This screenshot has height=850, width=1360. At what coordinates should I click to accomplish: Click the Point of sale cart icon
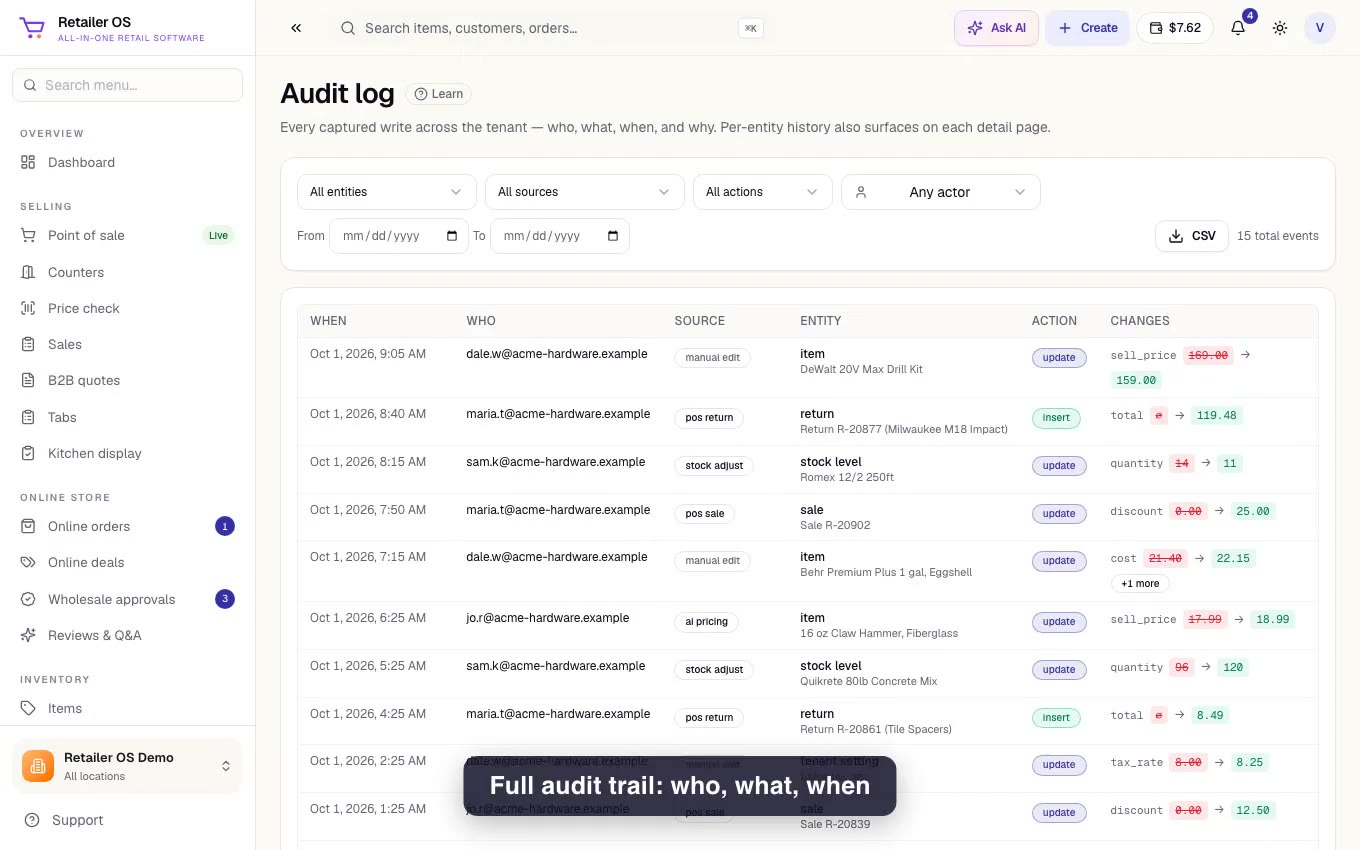click(28, 235)
